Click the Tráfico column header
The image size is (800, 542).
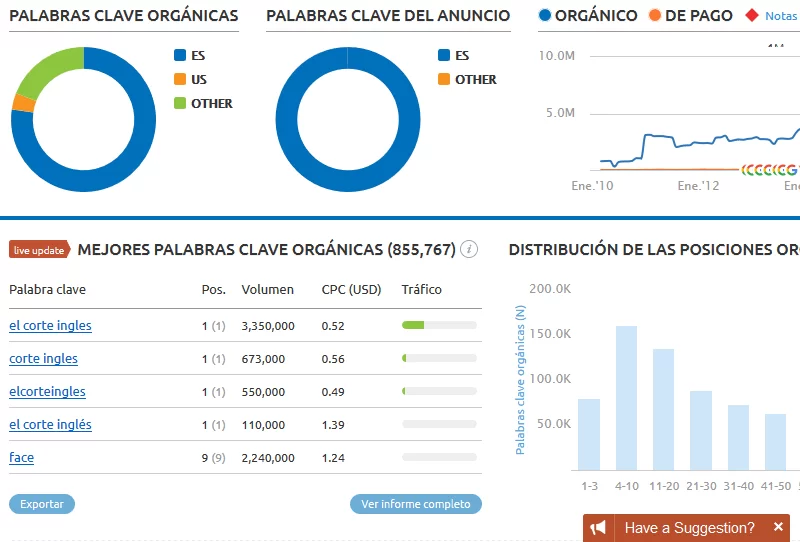pyautogui.click(x=421, y=289)
